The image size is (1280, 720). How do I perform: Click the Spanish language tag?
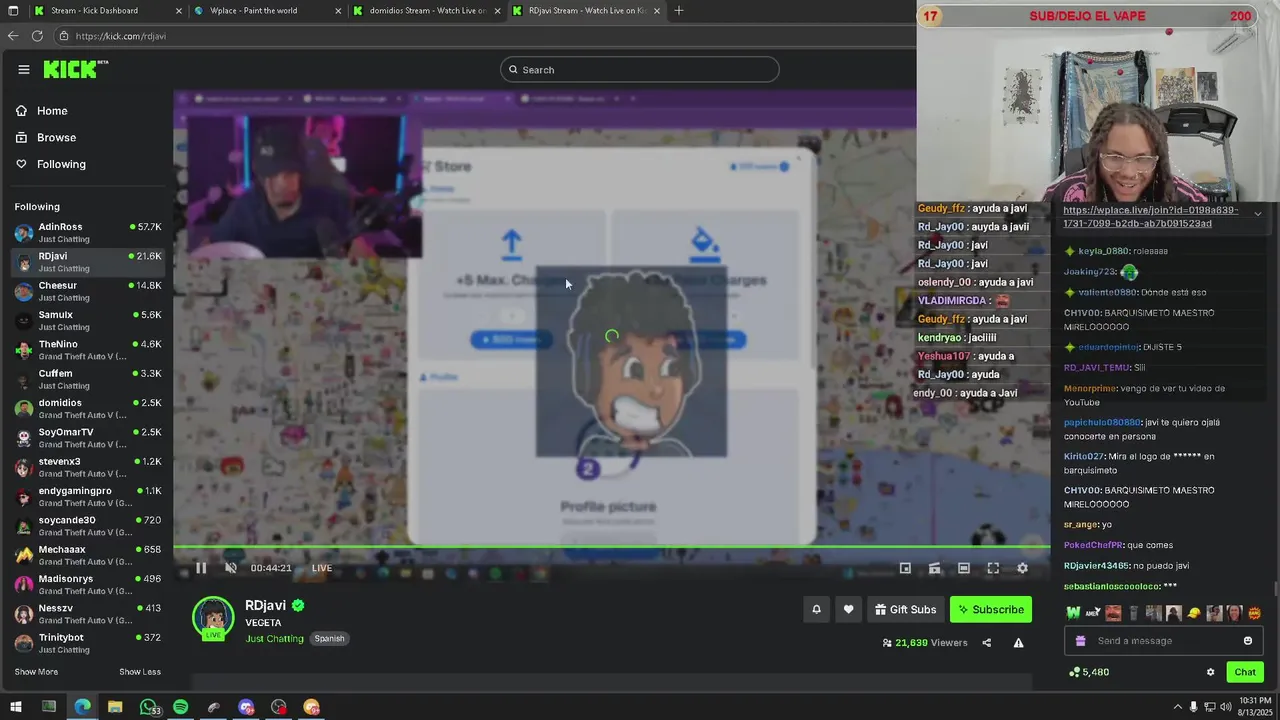(329, 638)
